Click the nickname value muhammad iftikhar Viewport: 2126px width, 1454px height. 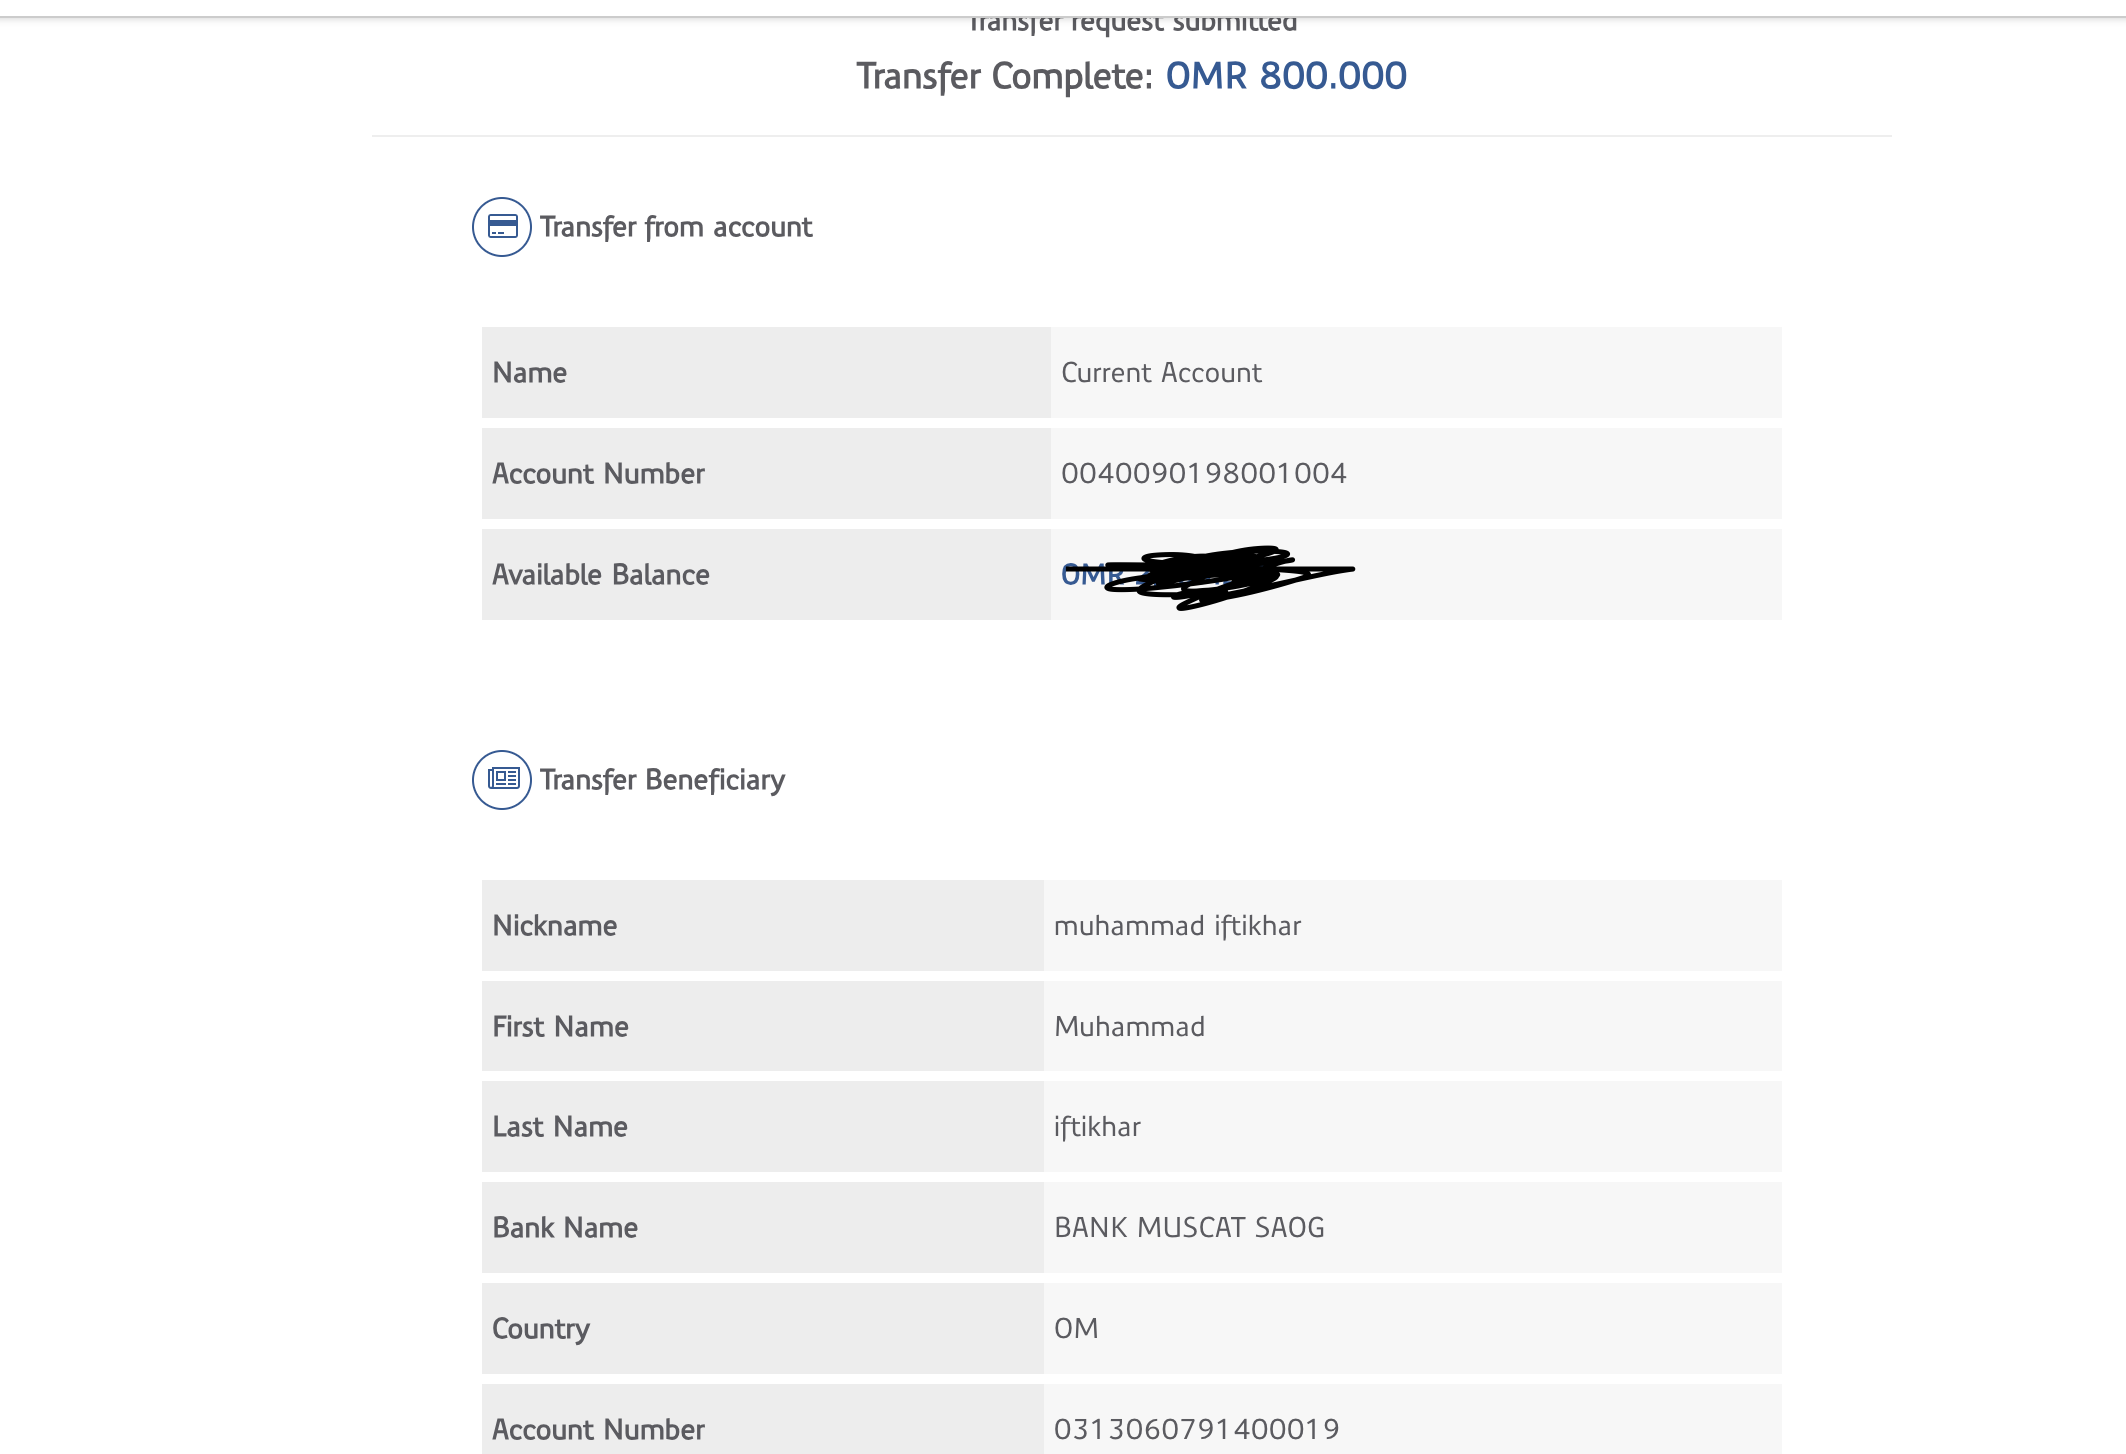coord(1177,926)
